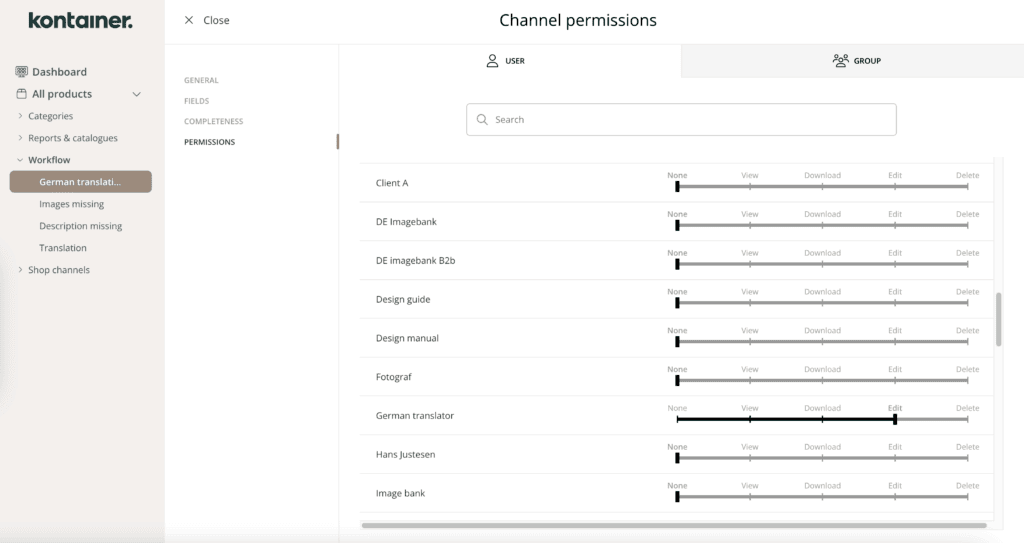Set German translator permission to Delete
This screenshot has width=1024, height=543.
pos(967,419)
